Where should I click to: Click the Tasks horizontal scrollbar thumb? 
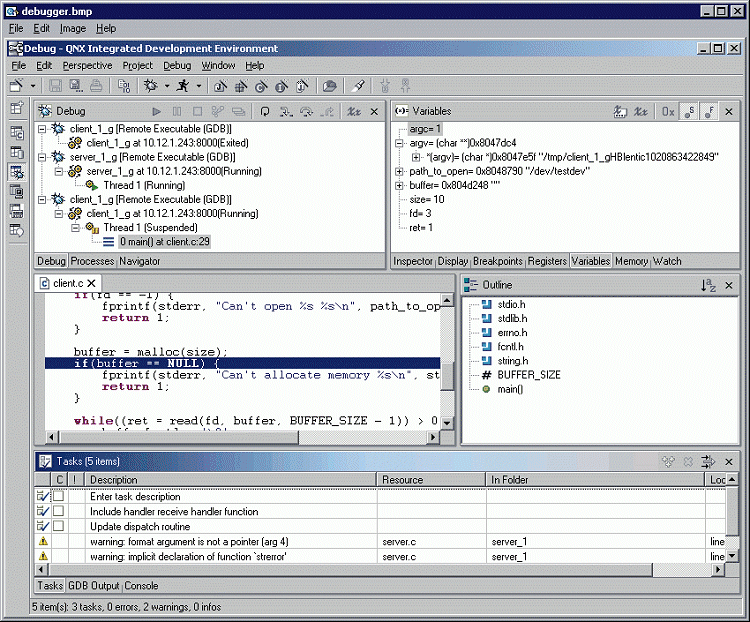pyautogui.click(x=350, y=570)
